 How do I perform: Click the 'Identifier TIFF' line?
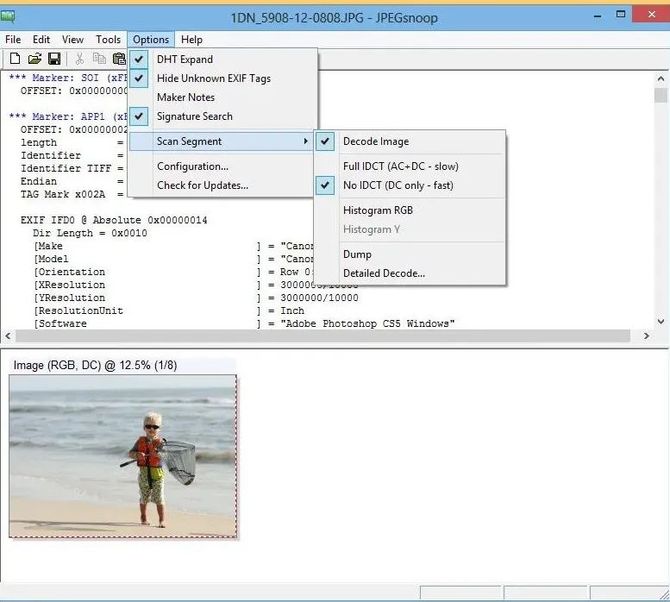coord(72,168)
